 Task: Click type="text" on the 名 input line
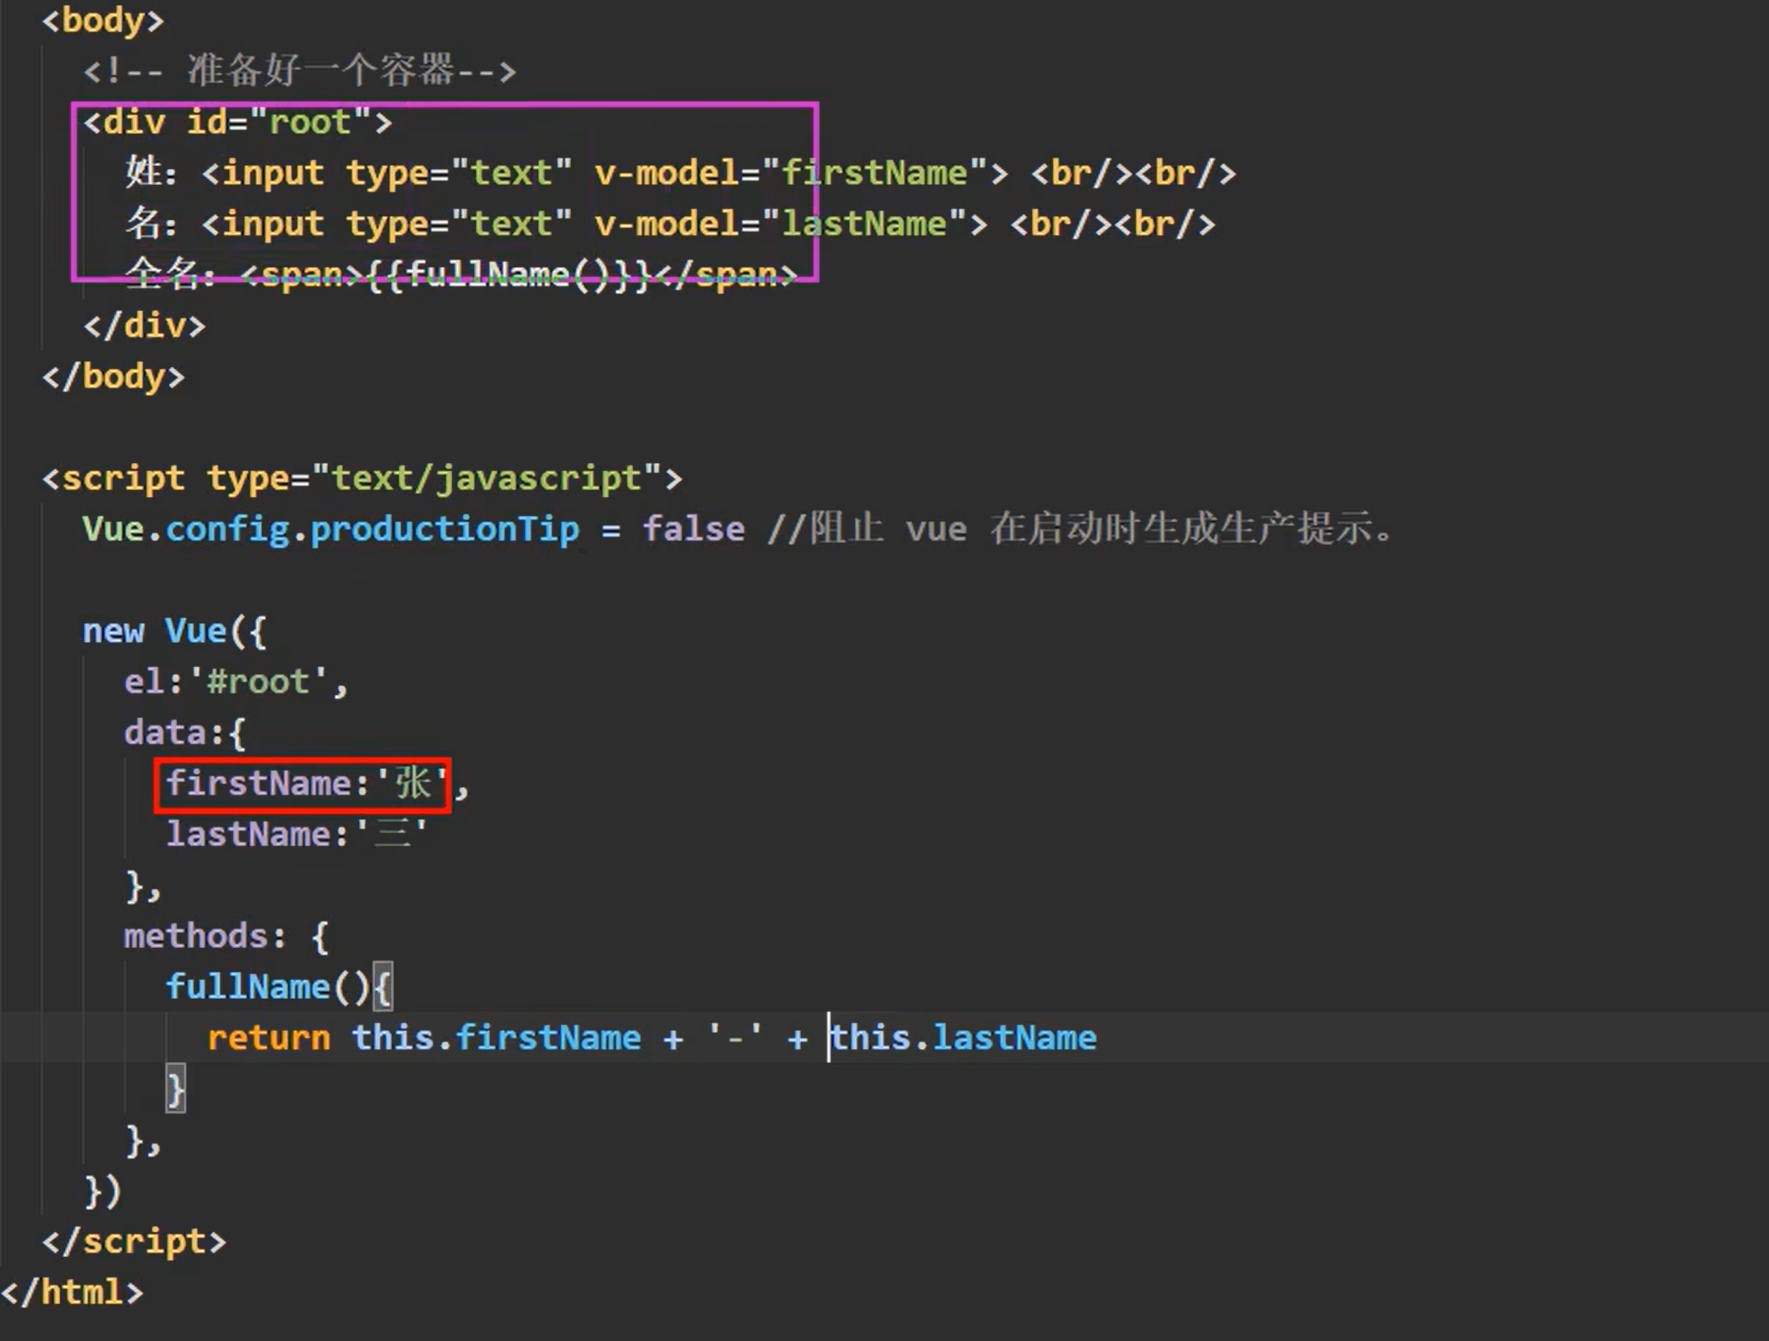[459, 224]
